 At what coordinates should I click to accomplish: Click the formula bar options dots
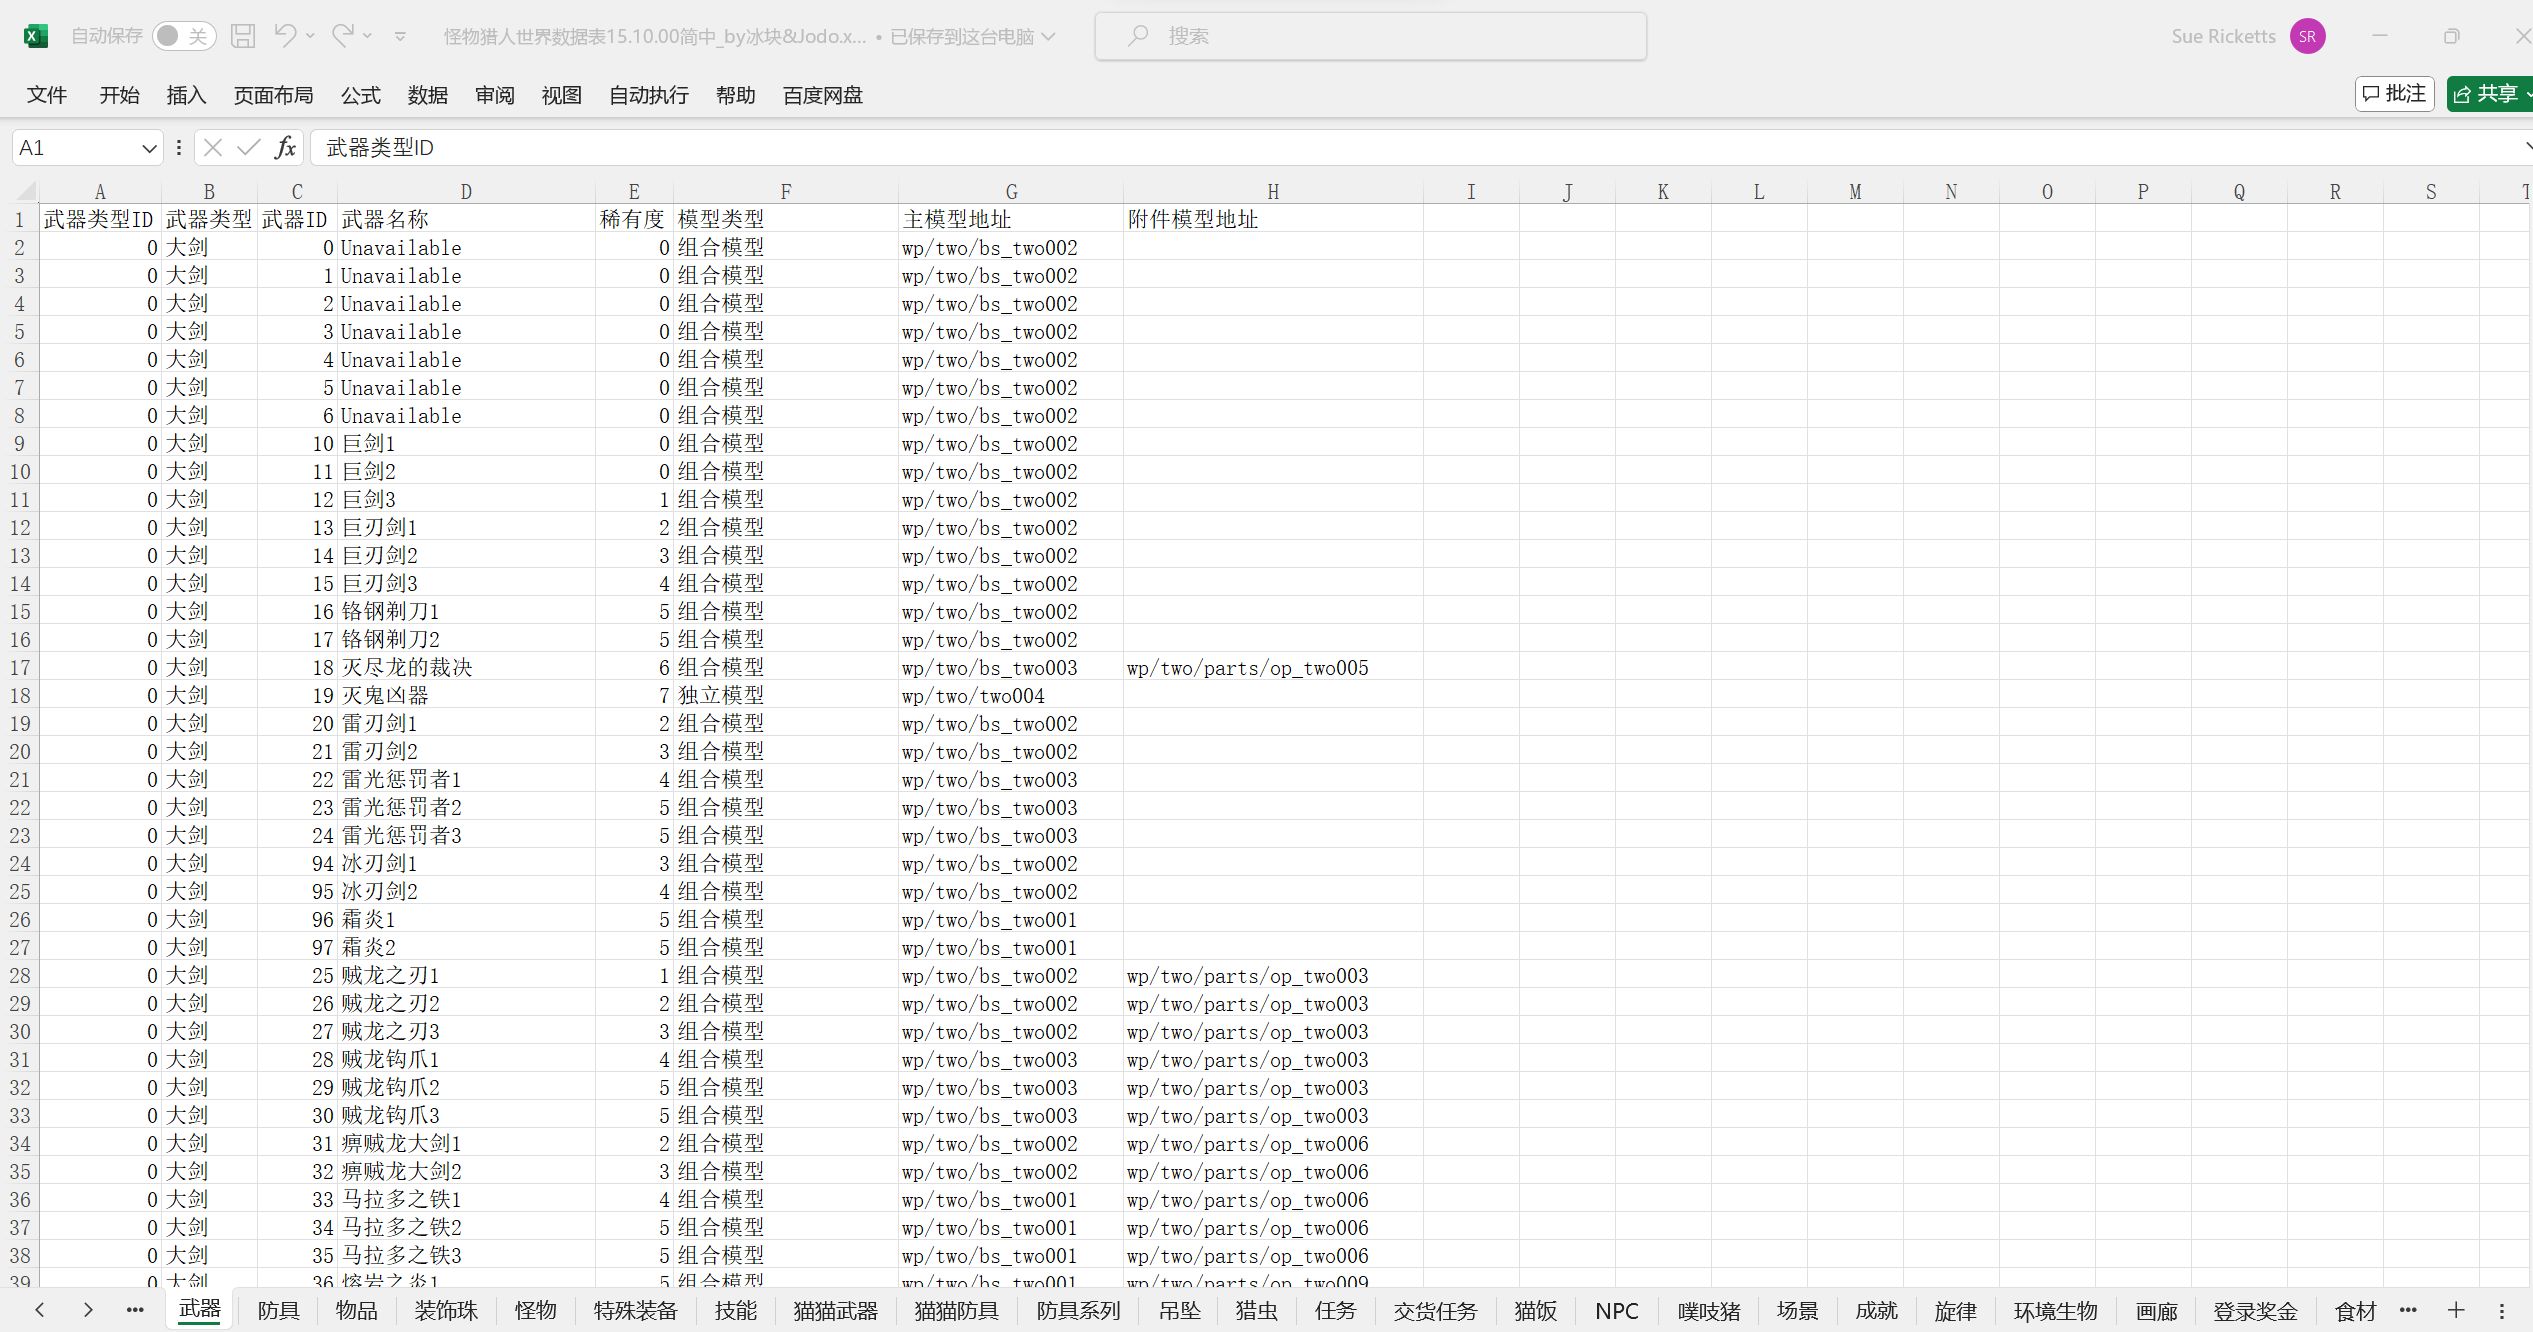(179, 148)
